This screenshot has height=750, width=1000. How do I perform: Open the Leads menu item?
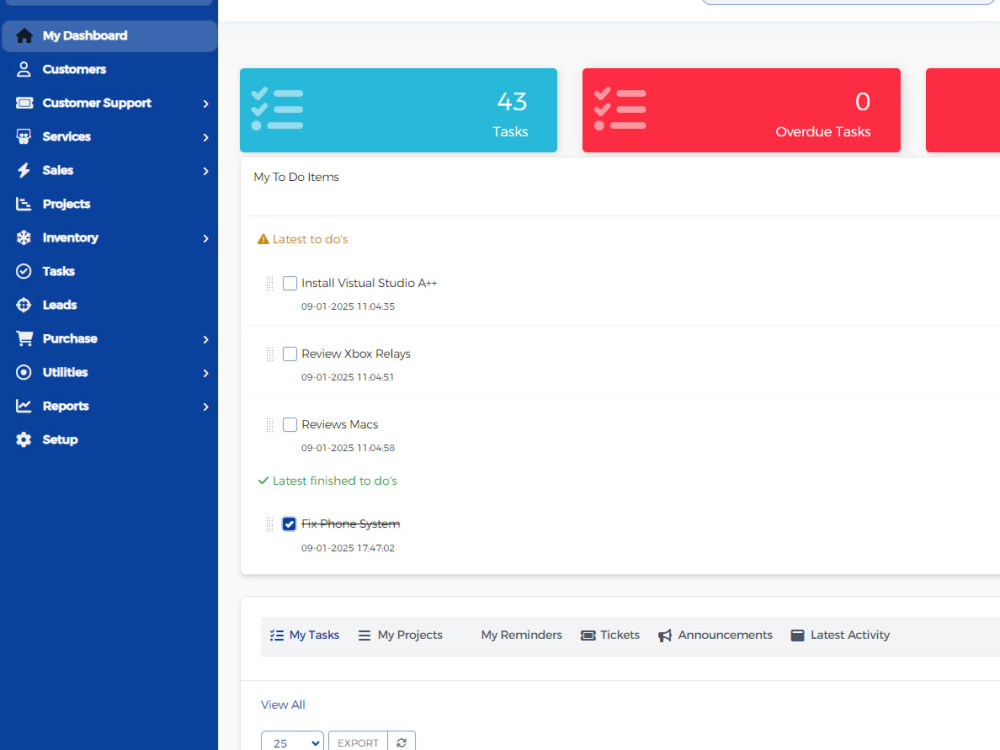point(109,305)
